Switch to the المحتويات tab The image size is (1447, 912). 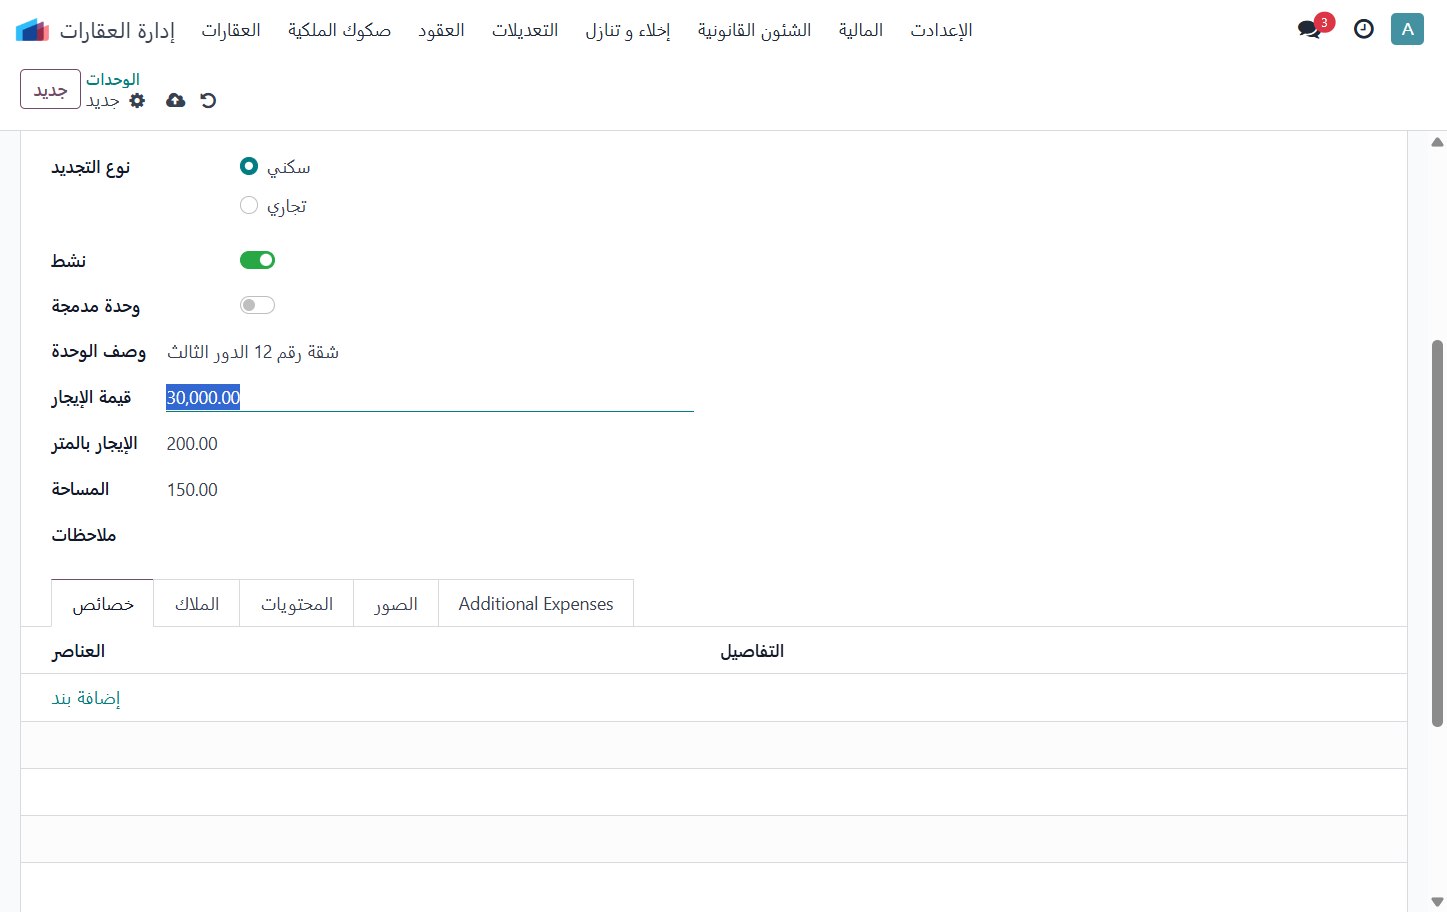coord(297,604)
